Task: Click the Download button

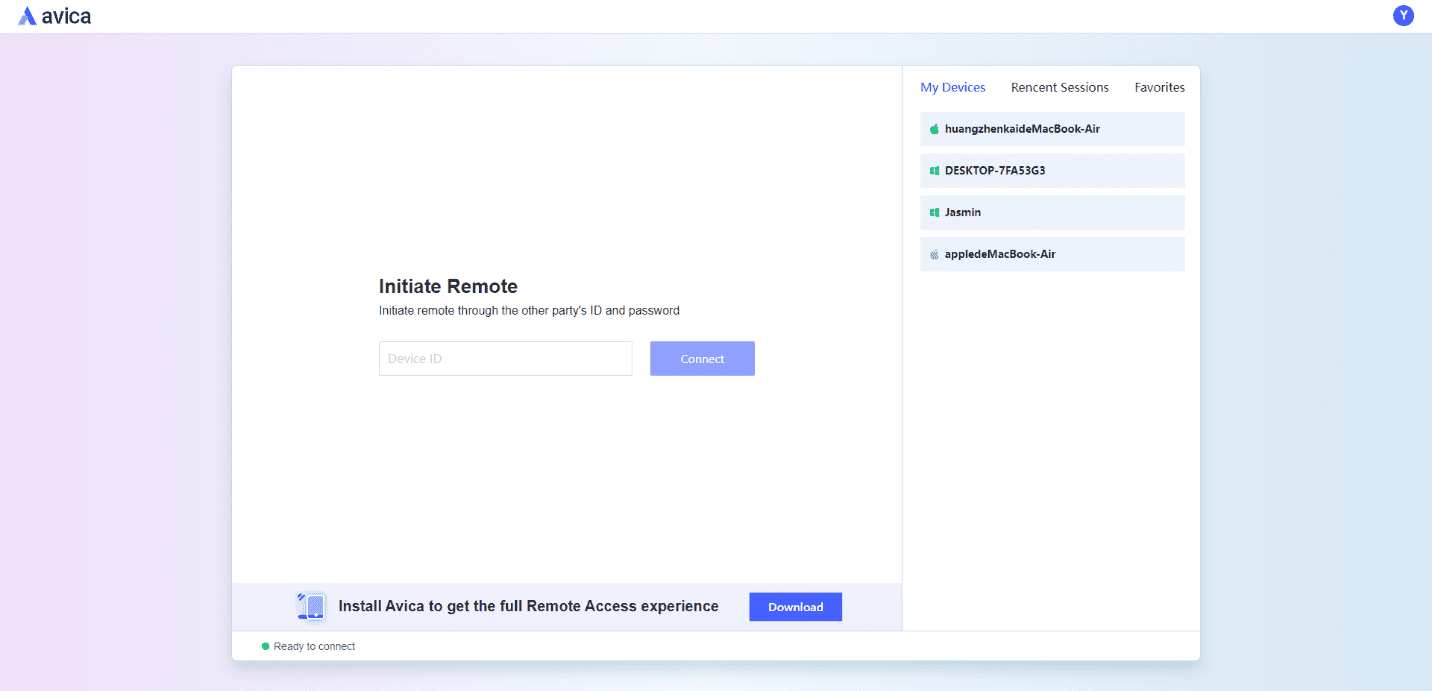Action: click(795, 607)
